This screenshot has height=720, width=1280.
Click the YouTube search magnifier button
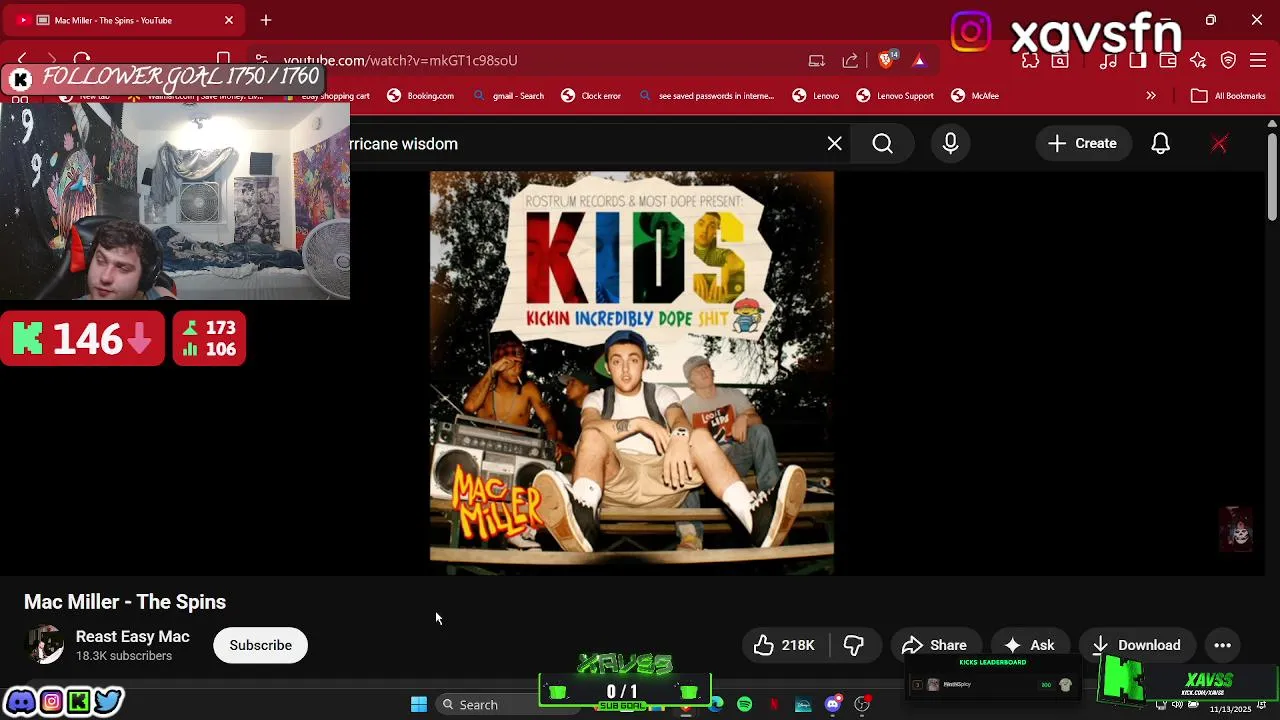(883, 144)
